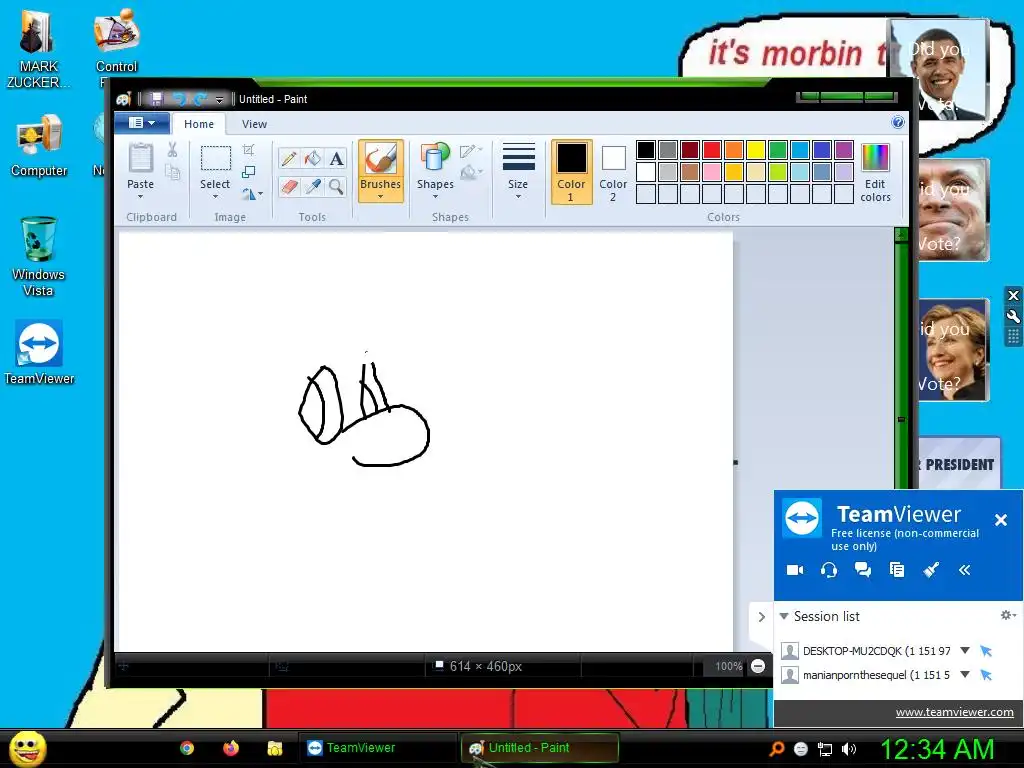Open the Recycle Bin named Windows Vista
Screen dimensions: 1024x768
[38, 256]
